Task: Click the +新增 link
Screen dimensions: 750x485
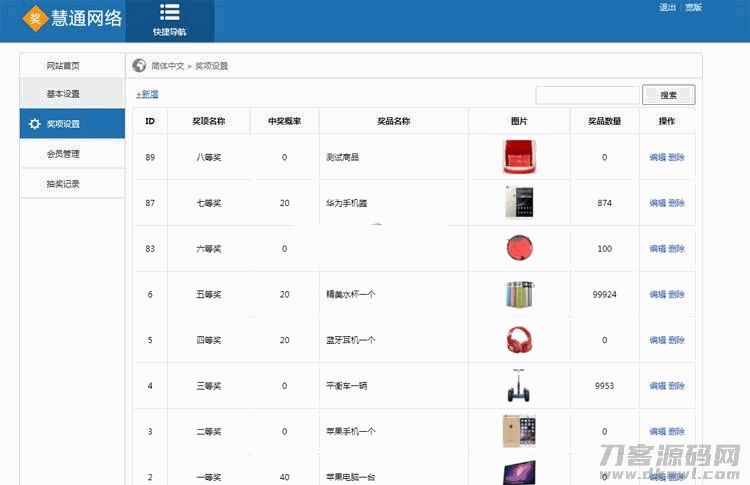Action: [x=147, y=94]
